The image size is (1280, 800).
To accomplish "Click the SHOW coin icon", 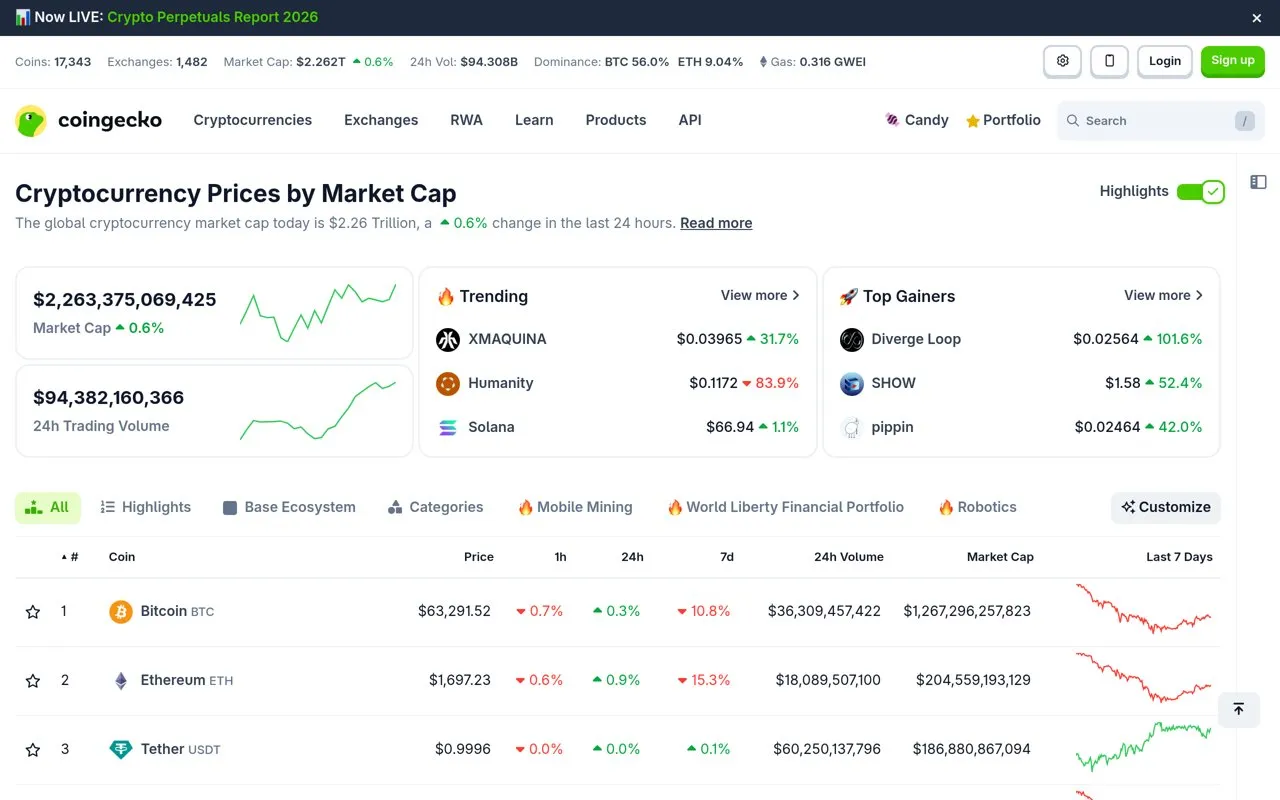I will pyautogui.click(x=851, y=384).
